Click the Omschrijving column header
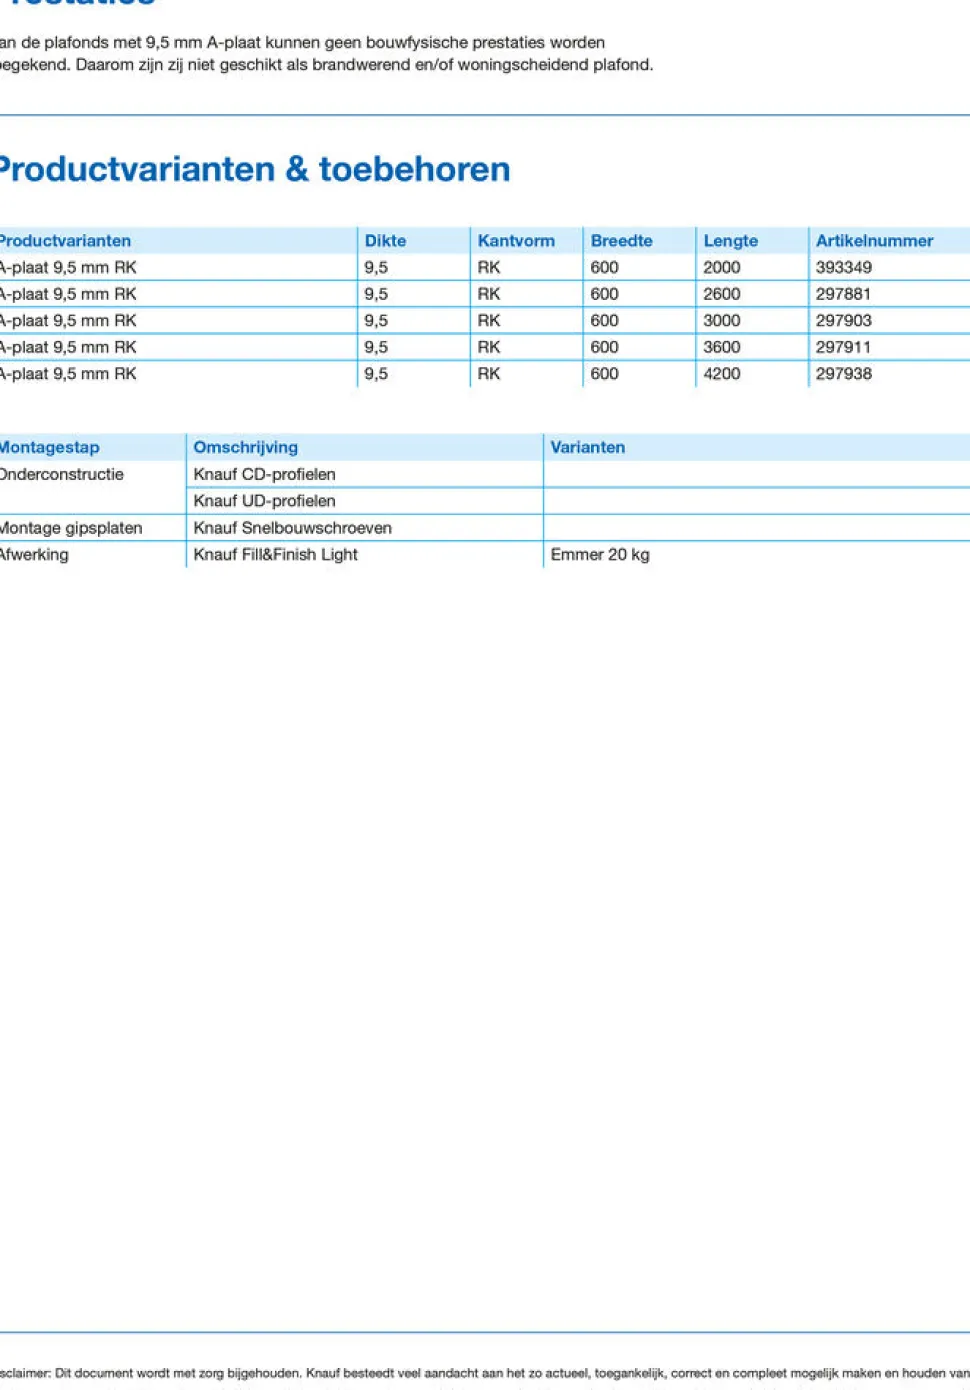The height and width of the screenshot is (1390, 970). pyautogui.click(x=245, y=448)
